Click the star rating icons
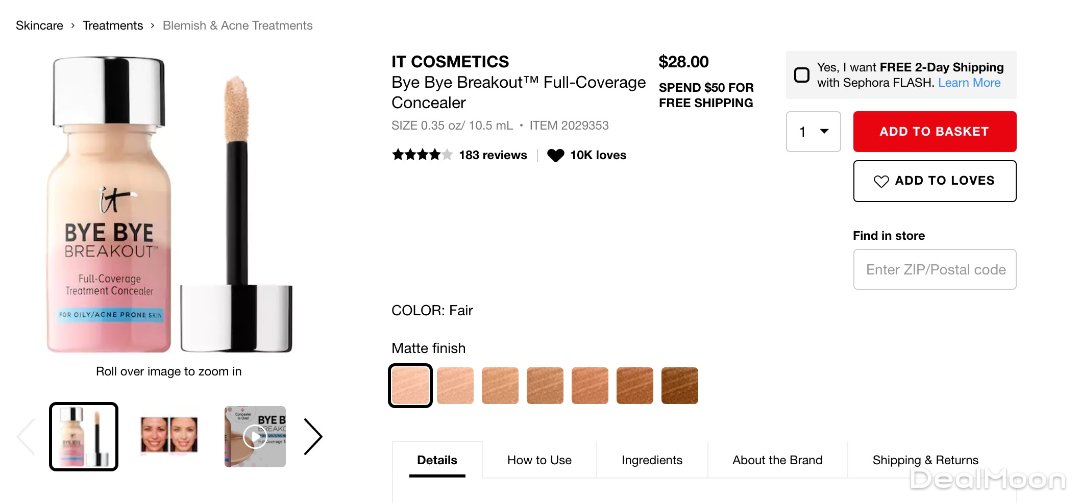Viewport: 1080px width, 503px height. [x=421, y=155]
